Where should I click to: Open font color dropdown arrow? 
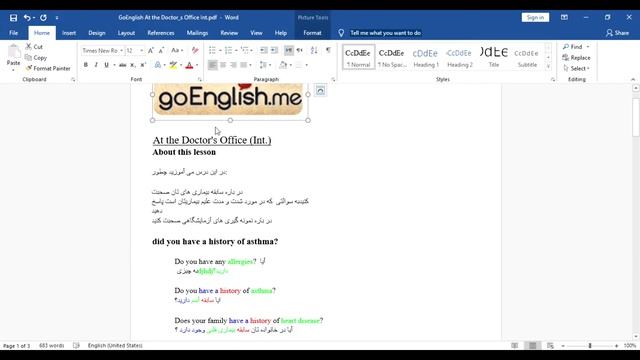pos(197,65)
